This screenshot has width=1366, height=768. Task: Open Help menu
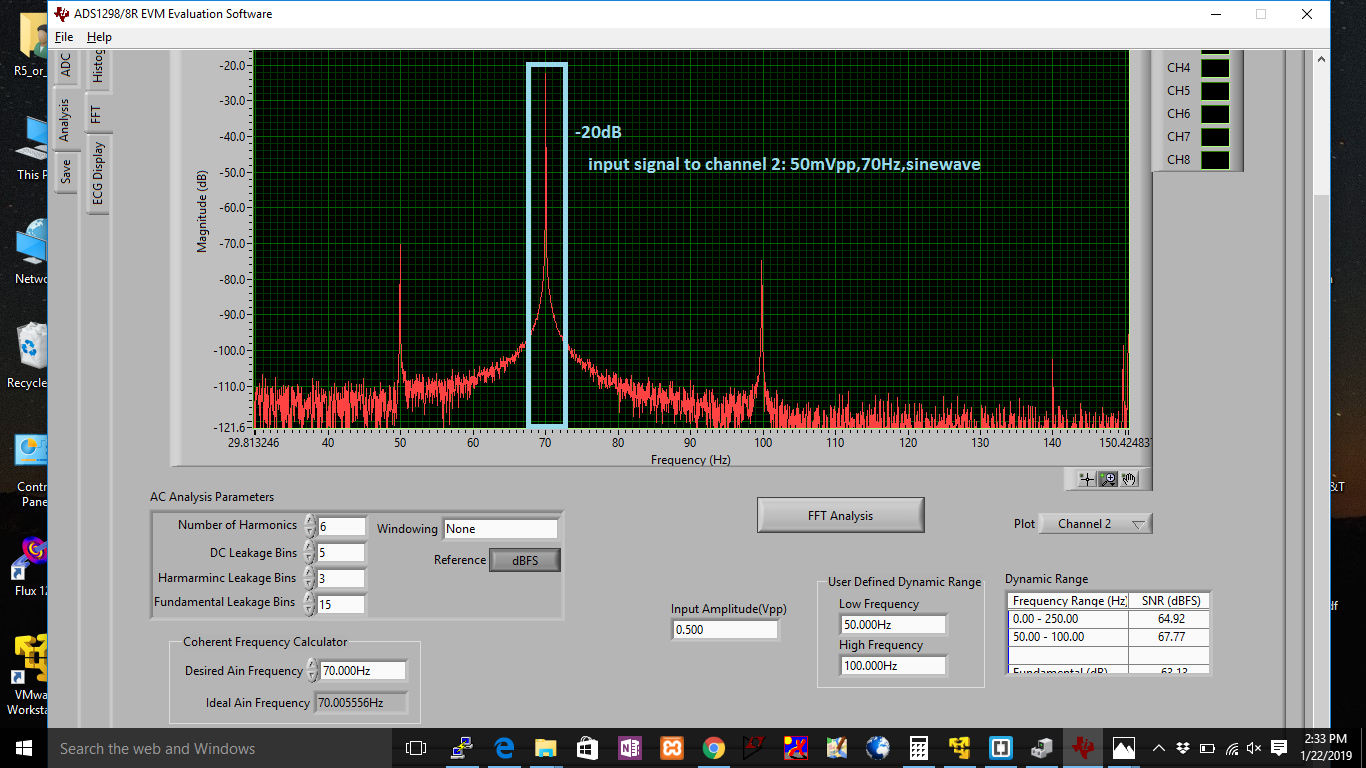(99, 37)
